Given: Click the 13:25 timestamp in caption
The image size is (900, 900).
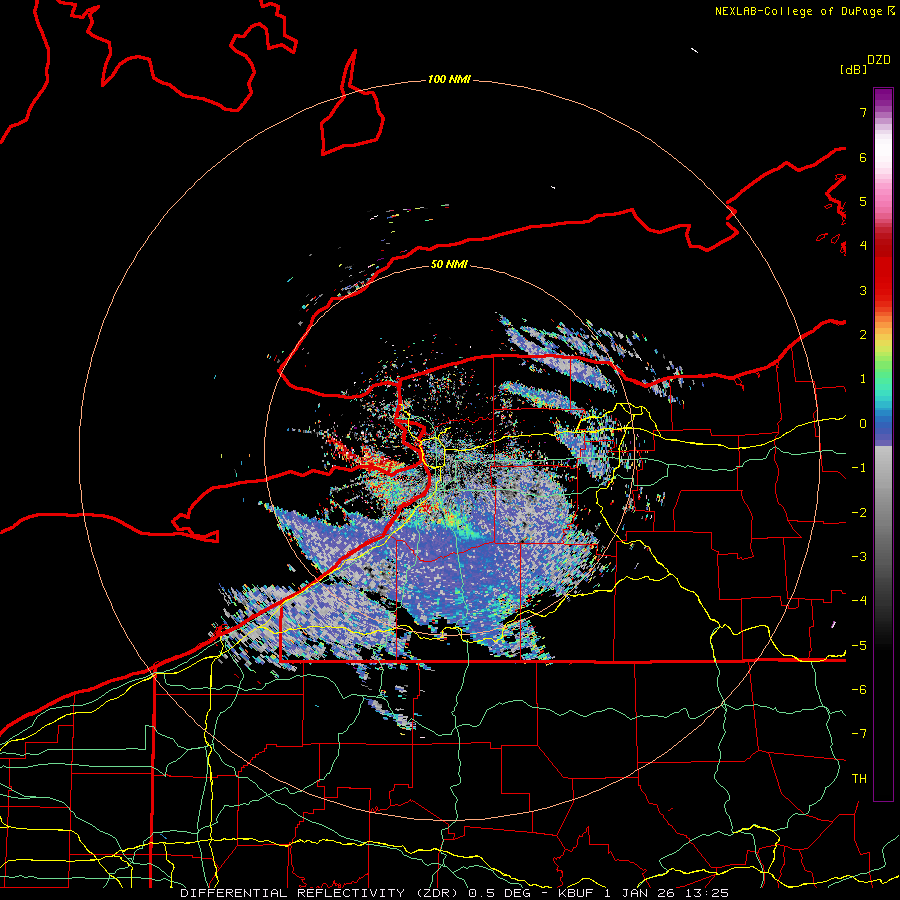Looking at the screenshot, I should (x=709, y=893).
